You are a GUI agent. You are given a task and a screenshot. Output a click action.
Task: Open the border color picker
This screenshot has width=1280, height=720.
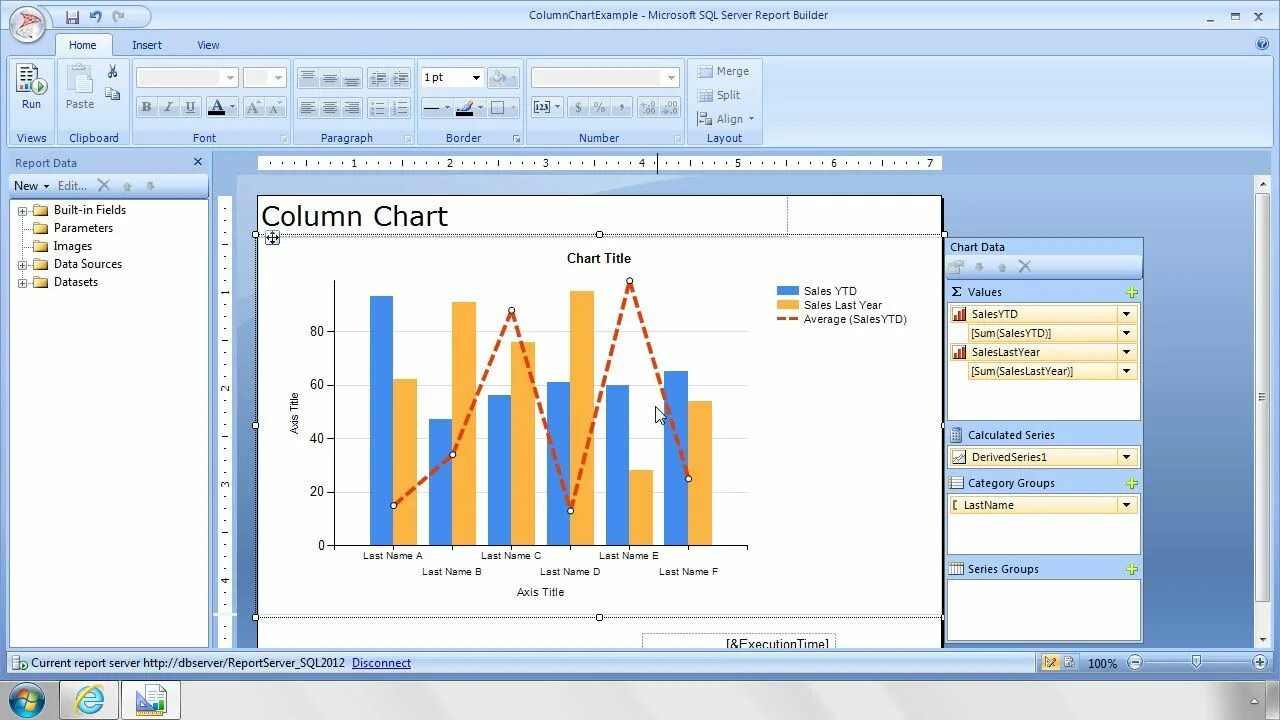pos(469,108)
